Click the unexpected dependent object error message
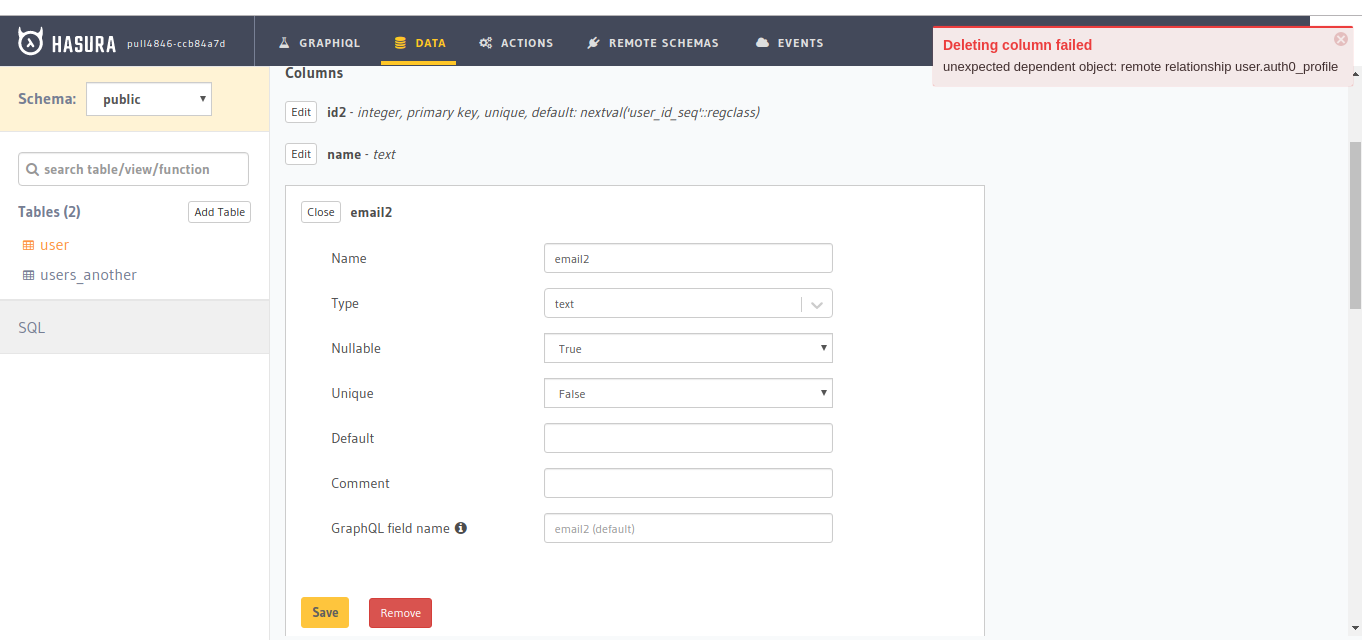 pos(1140,66)
